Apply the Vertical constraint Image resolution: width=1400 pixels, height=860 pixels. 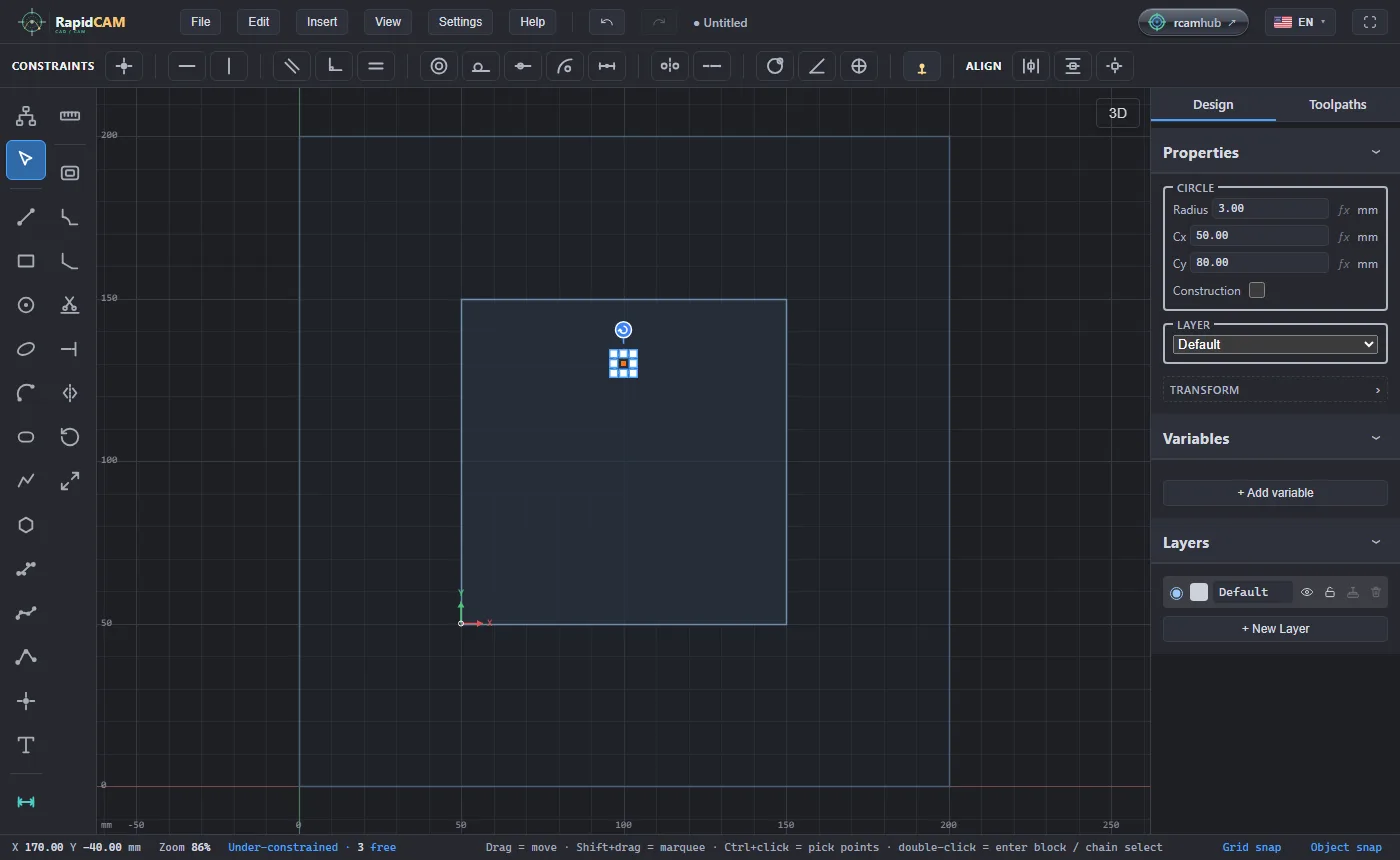click(x=229, y=66)
